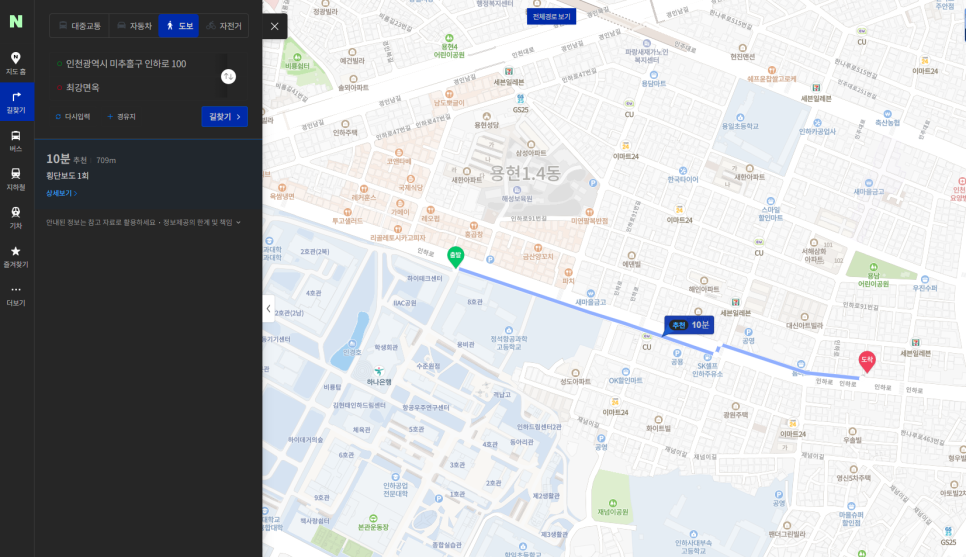Open 상세보기 route details
Image resolution: width=966 pixels, height=557 pixels.
(x=61, y=193)
